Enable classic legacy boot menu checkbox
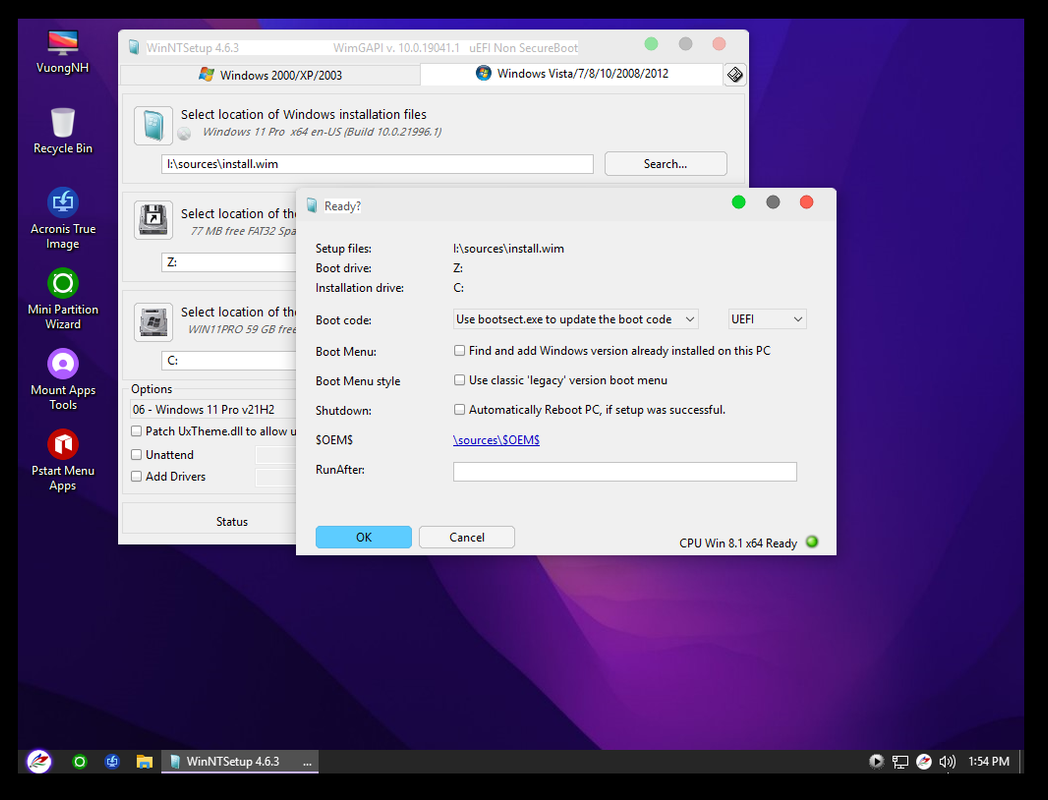Screen dimensions: 1048x800 coord(459,380)
